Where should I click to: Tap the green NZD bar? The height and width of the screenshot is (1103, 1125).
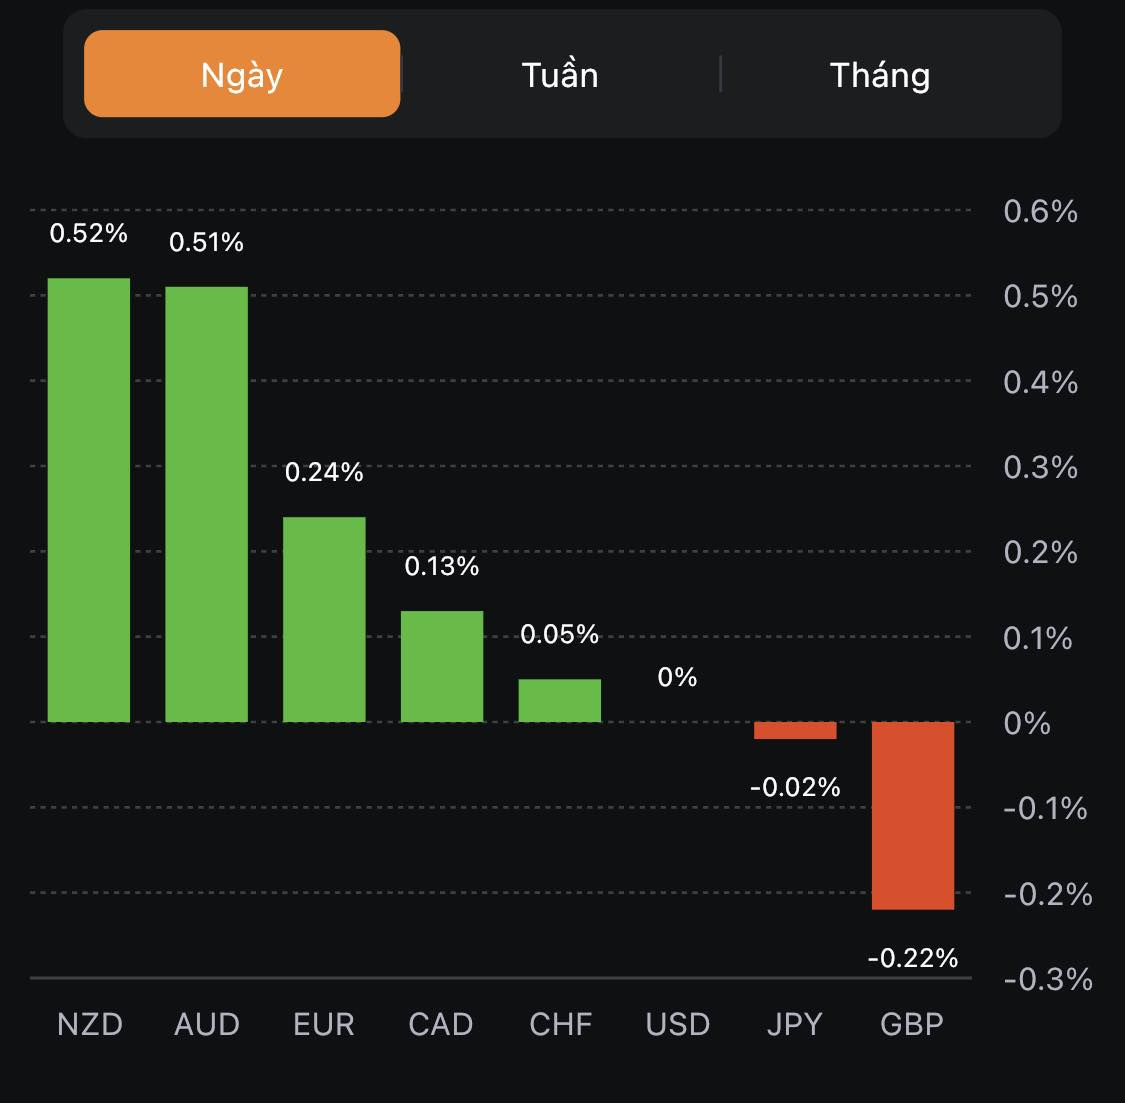point(89,500)
